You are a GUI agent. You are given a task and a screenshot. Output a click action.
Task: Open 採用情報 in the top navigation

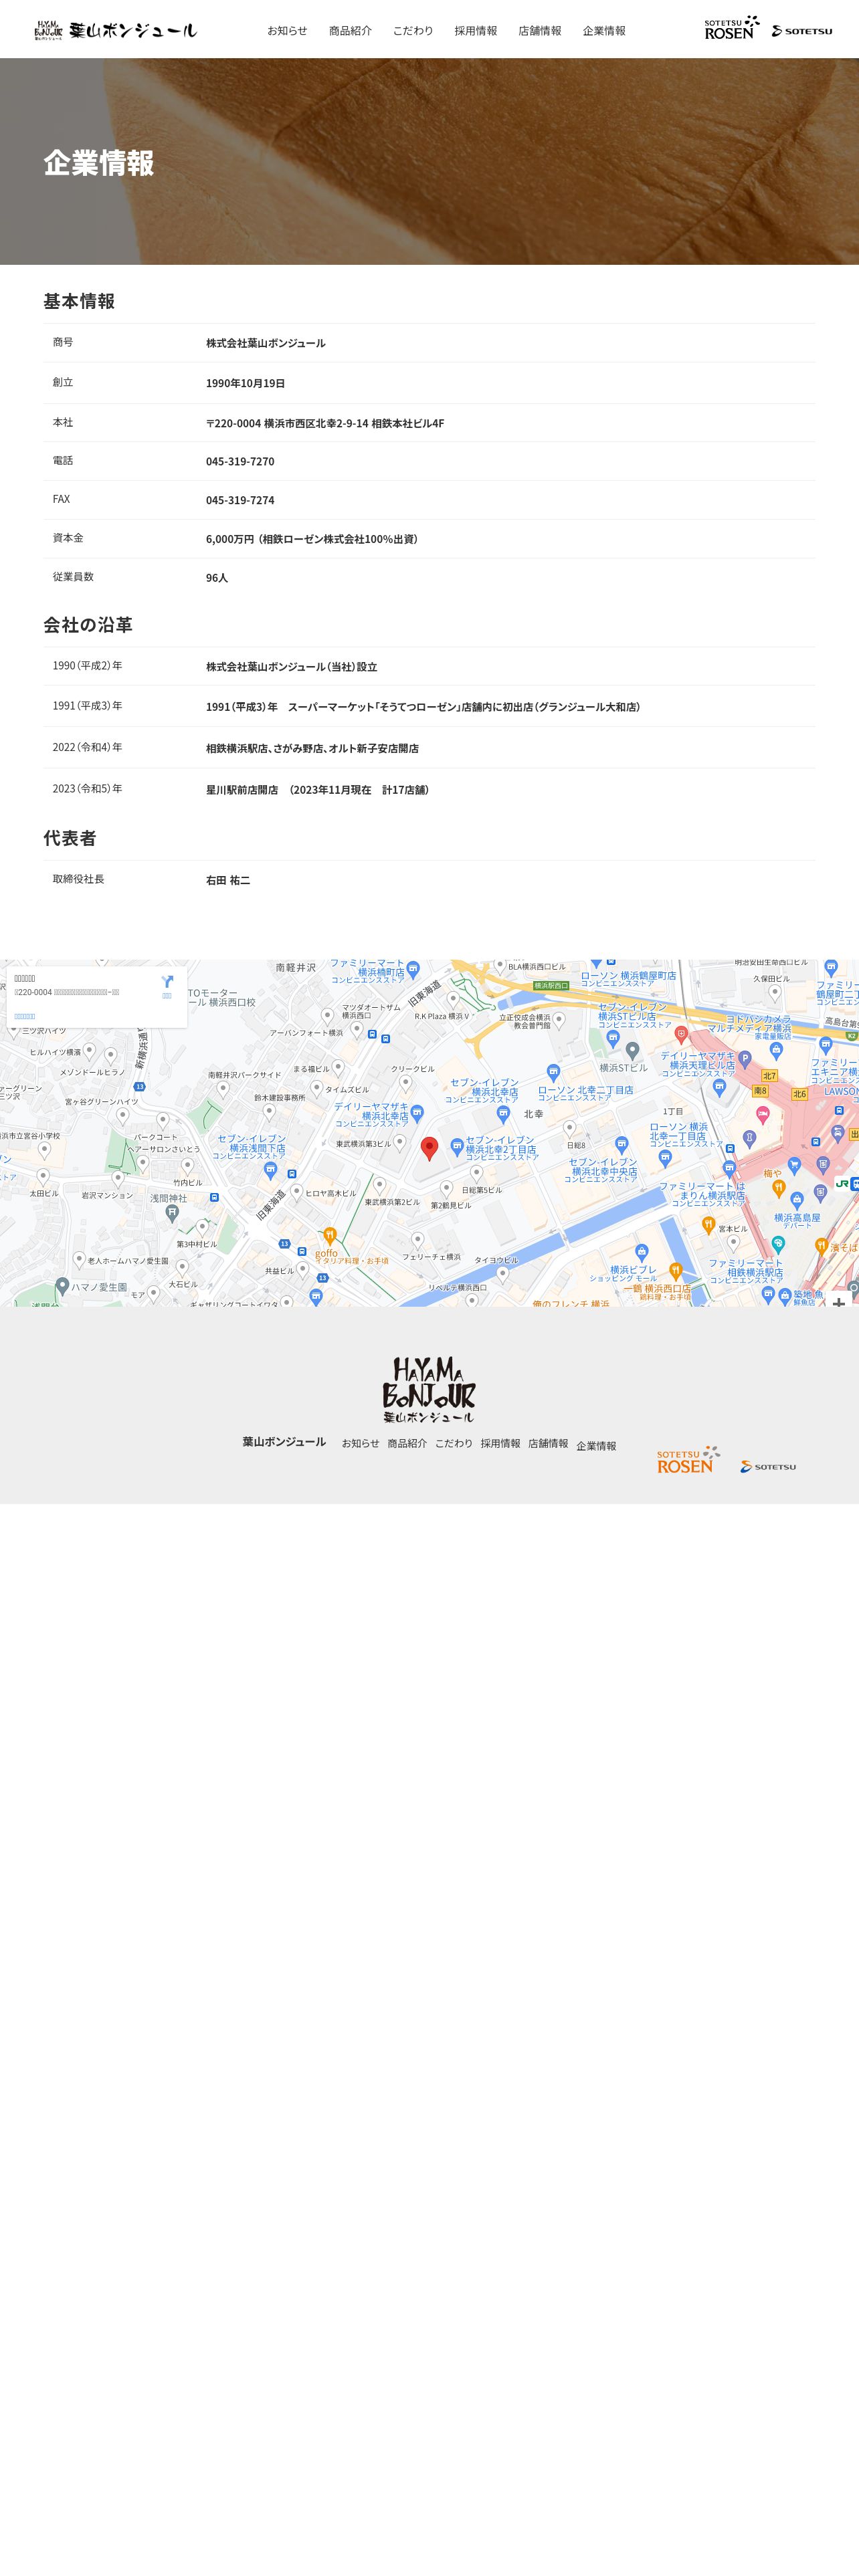coord(476,31)
